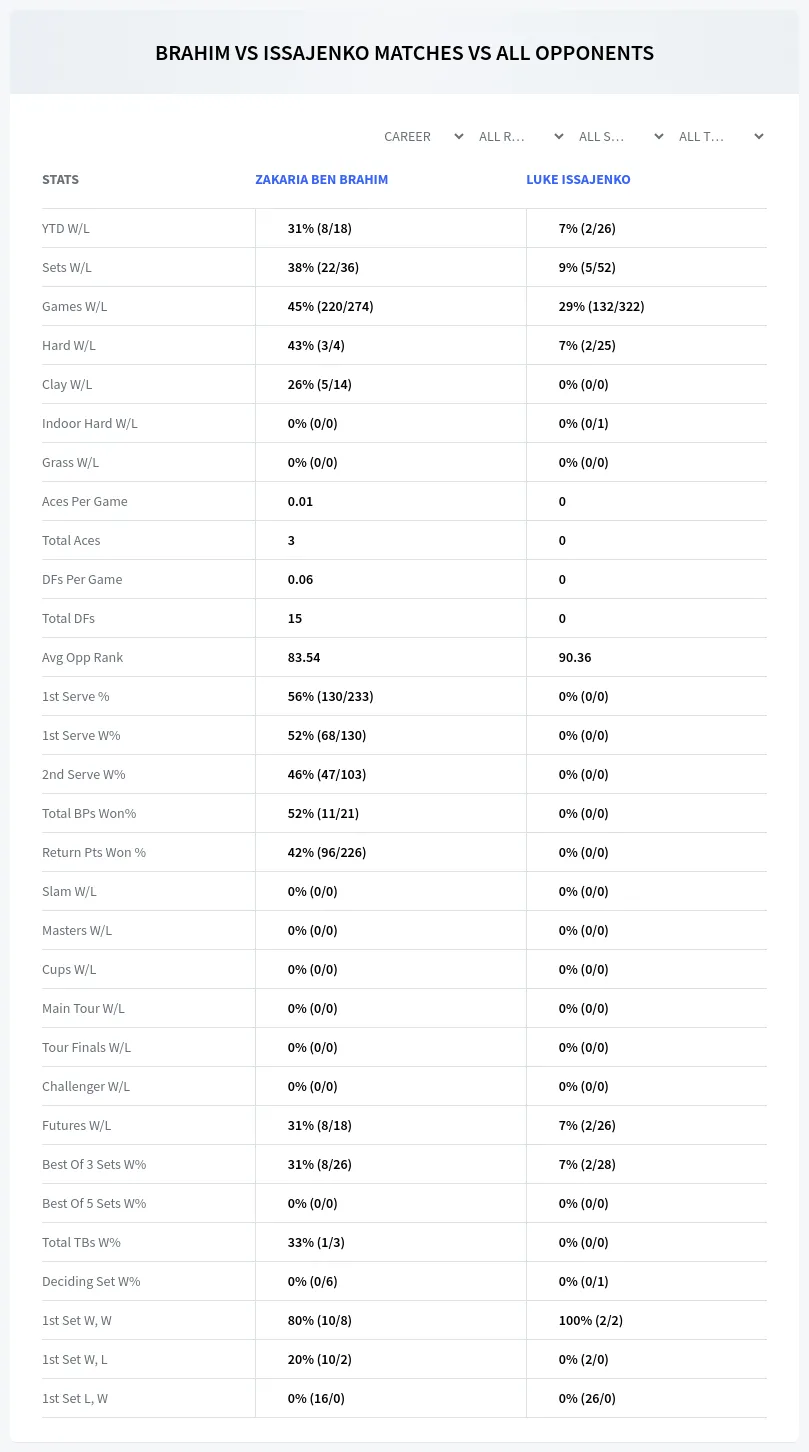Open the ALL T... tournaments dropdown
This screenshot has height=1452, width=809.
click(x=721, y=136)
